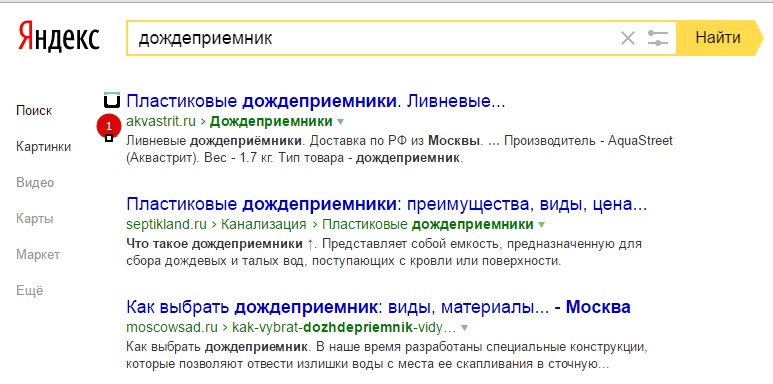Switch to the Картинки section
773x384 pixels.
[x=43, y=146]
